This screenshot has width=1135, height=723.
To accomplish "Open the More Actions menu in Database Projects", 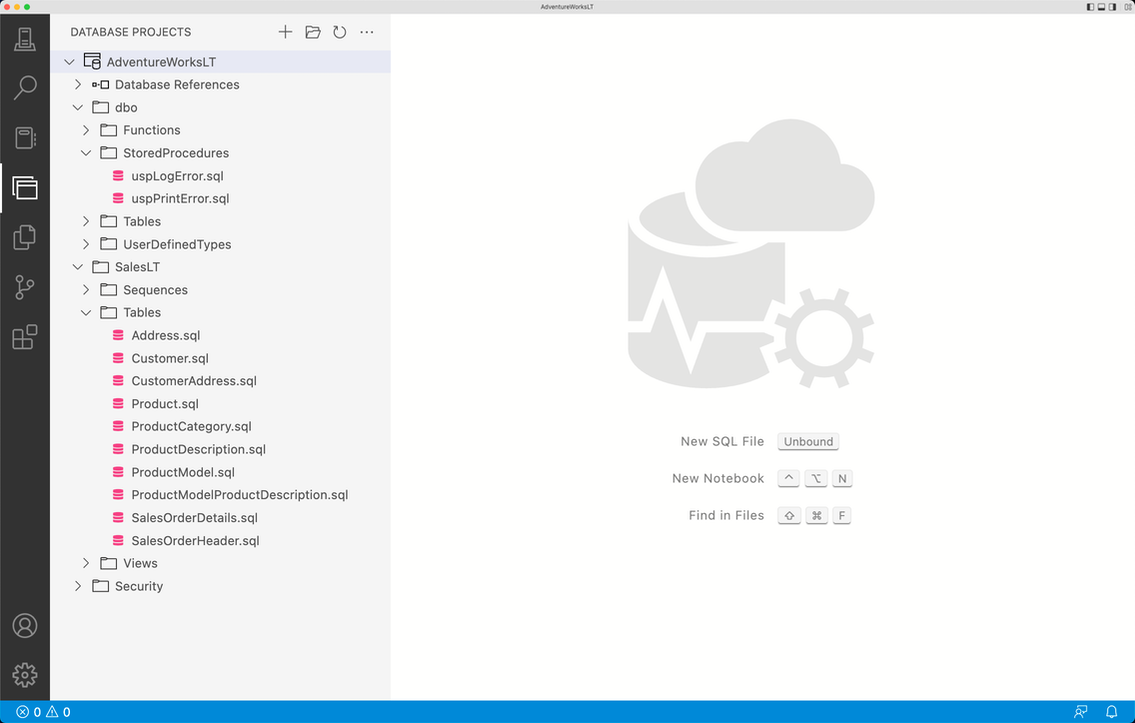I will [x=366, y=31].
